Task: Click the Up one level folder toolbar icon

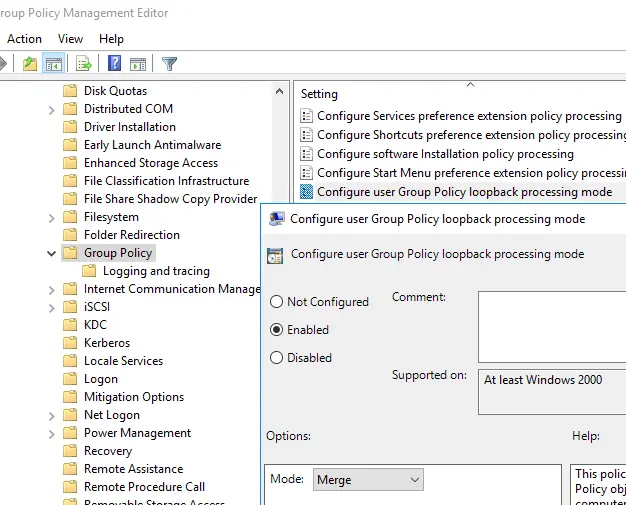Action: (x=30, y=63)
